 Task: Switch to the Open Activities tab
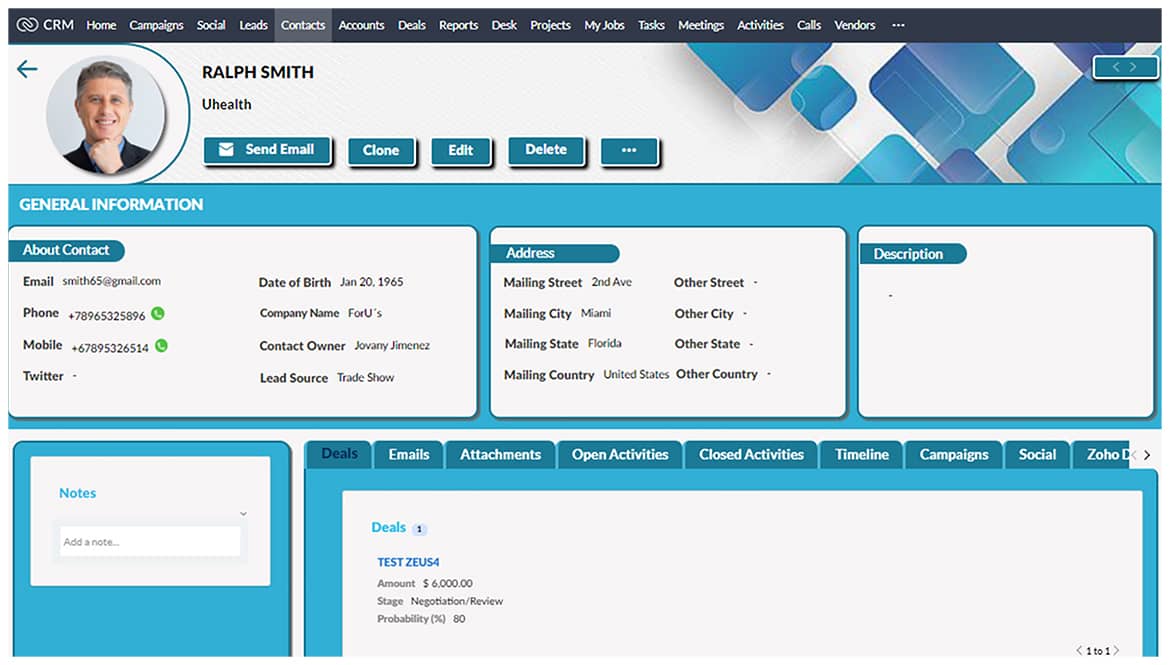620,455
